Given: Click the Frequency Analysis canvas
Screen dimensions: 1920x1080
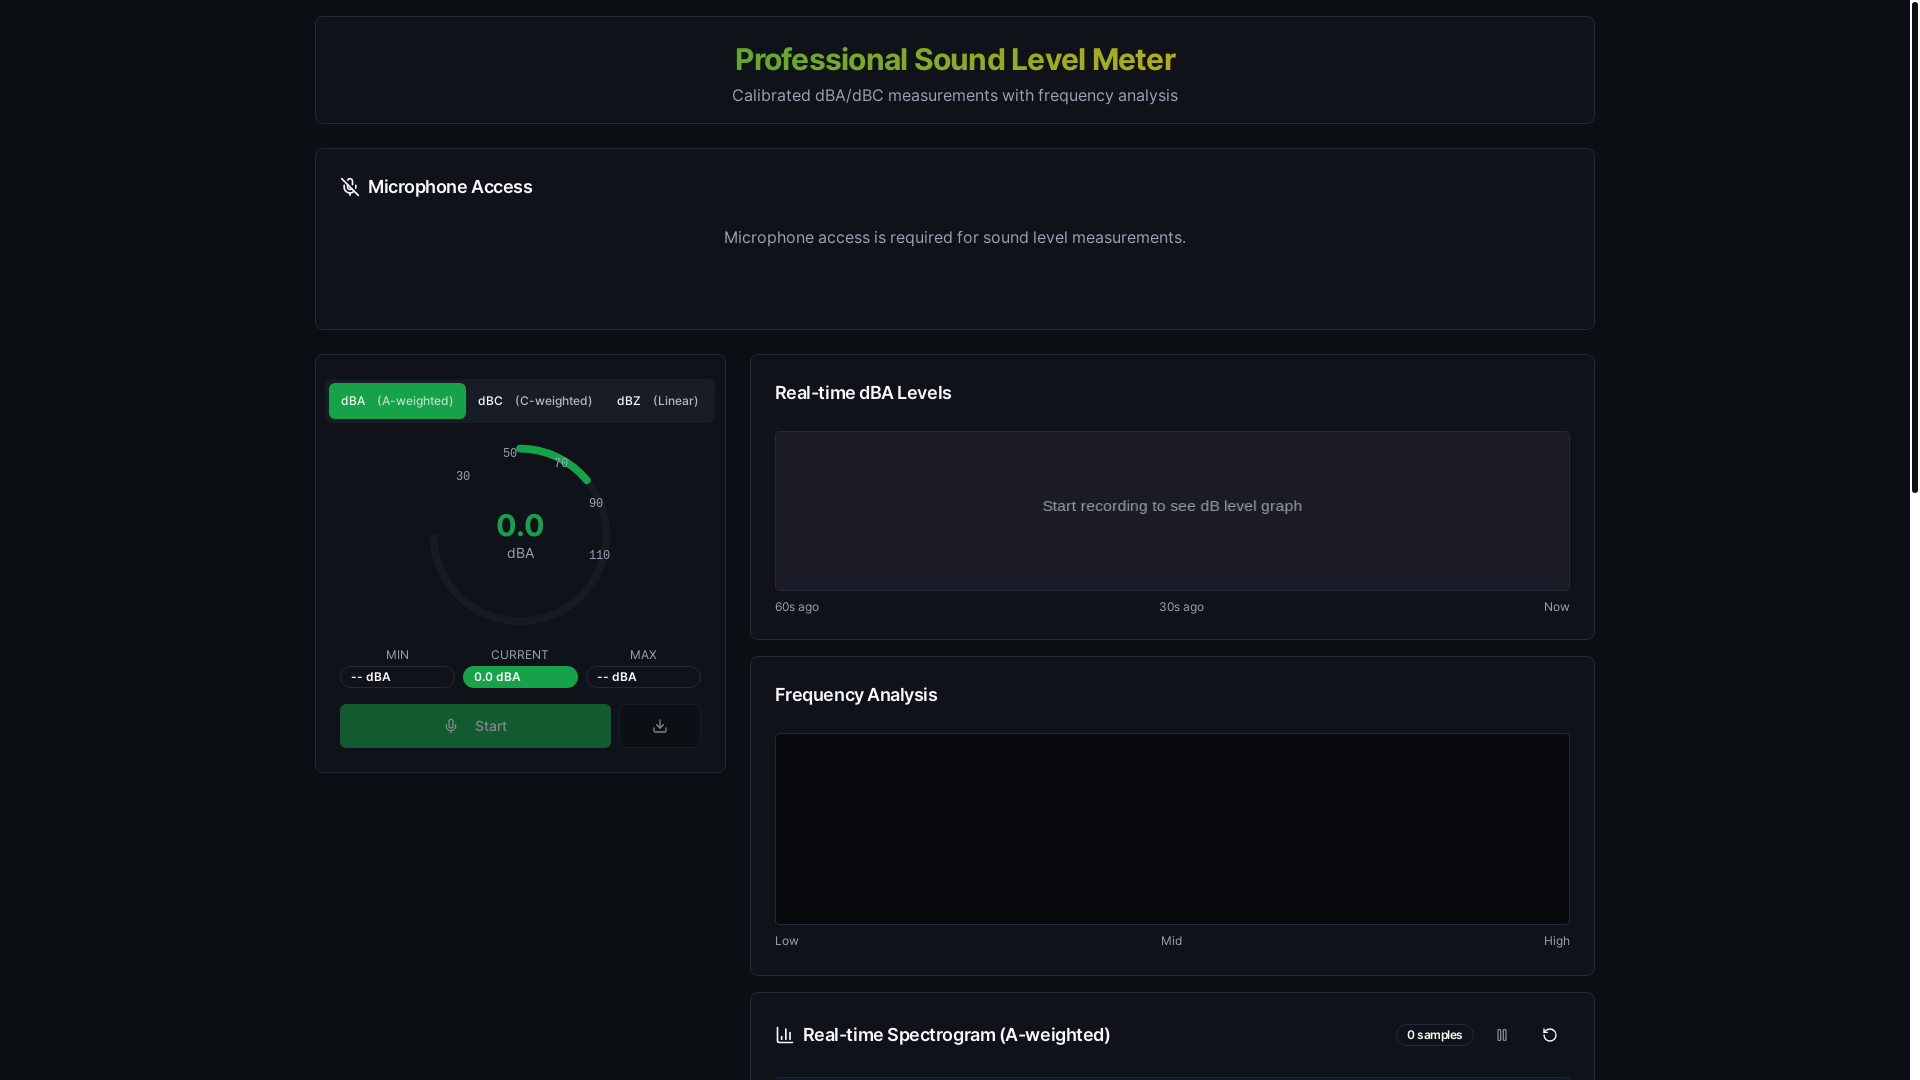Looking at the screenshot, I should point(1172,829).
